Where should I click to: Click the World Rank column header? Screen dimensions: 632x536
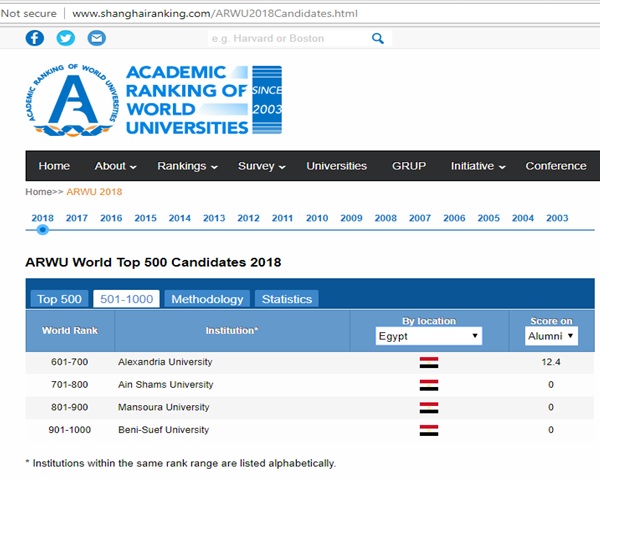(x=70, y=330)
